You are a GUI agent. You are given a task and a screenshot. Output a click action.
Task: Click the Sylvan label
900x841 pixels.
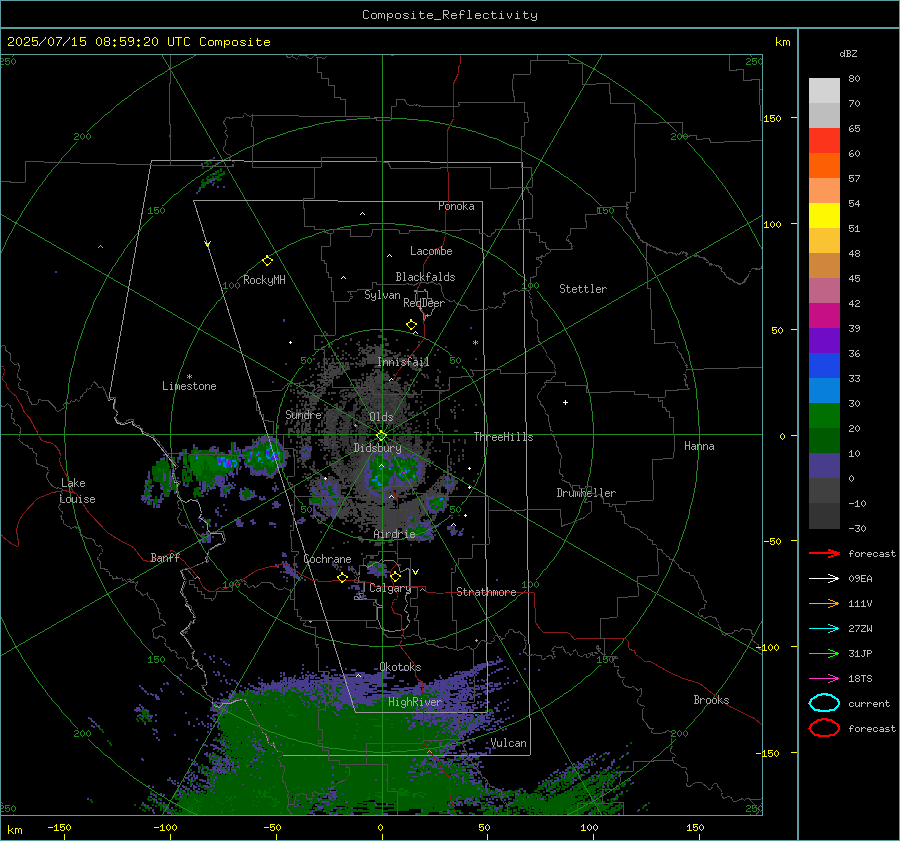pos(382,295)
